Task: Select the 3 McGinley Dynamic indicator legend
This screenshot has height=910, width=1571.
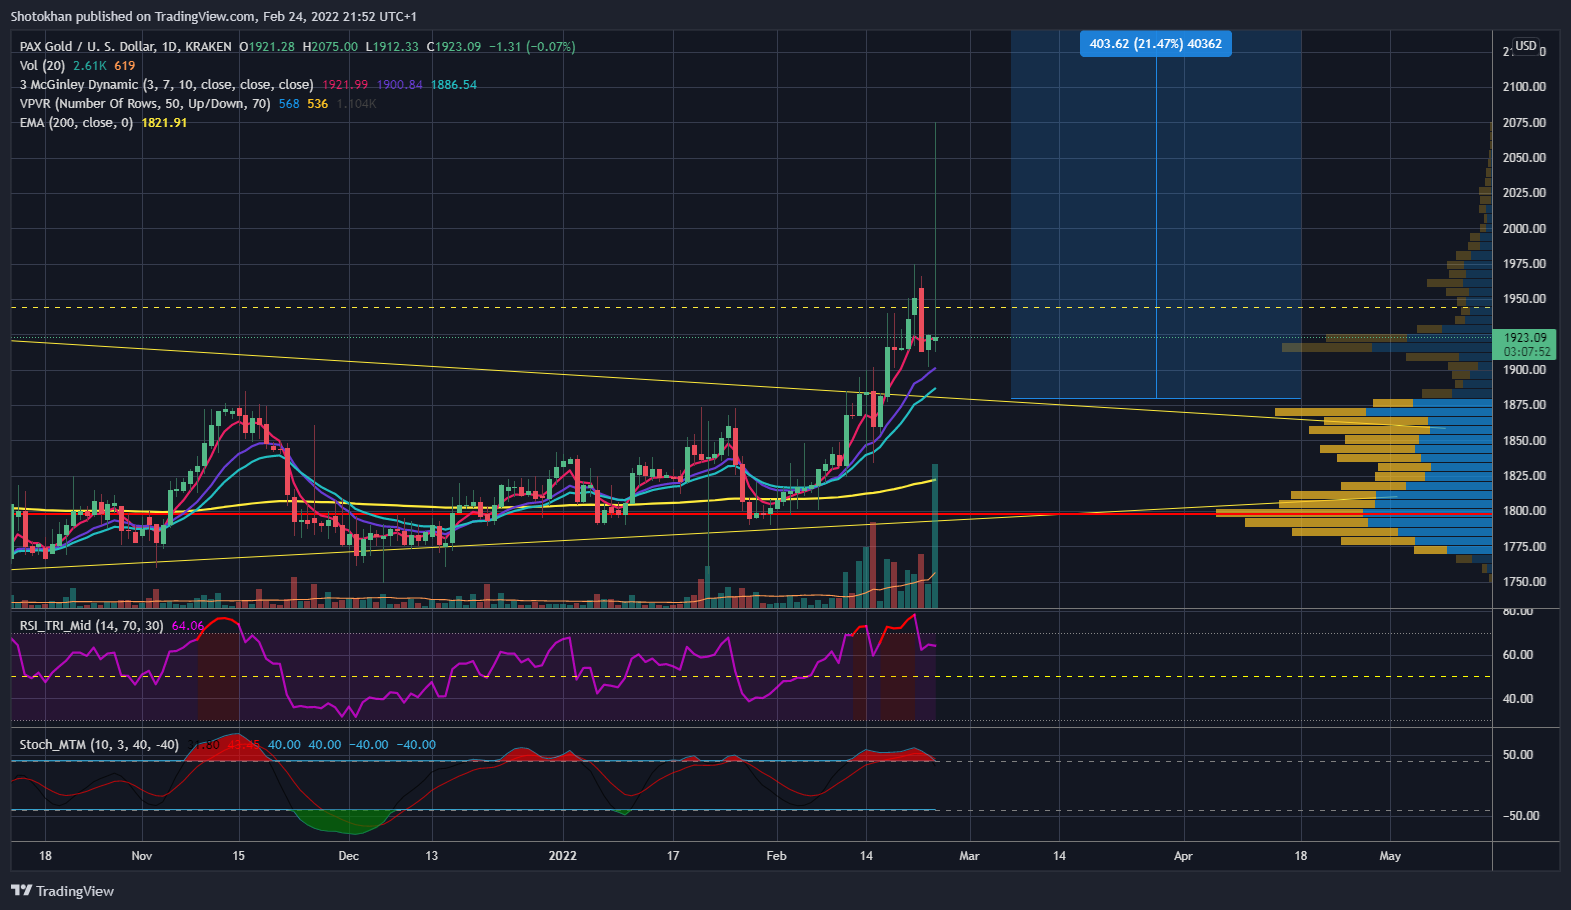Action: pyautogui.click(x=166, y=85)
